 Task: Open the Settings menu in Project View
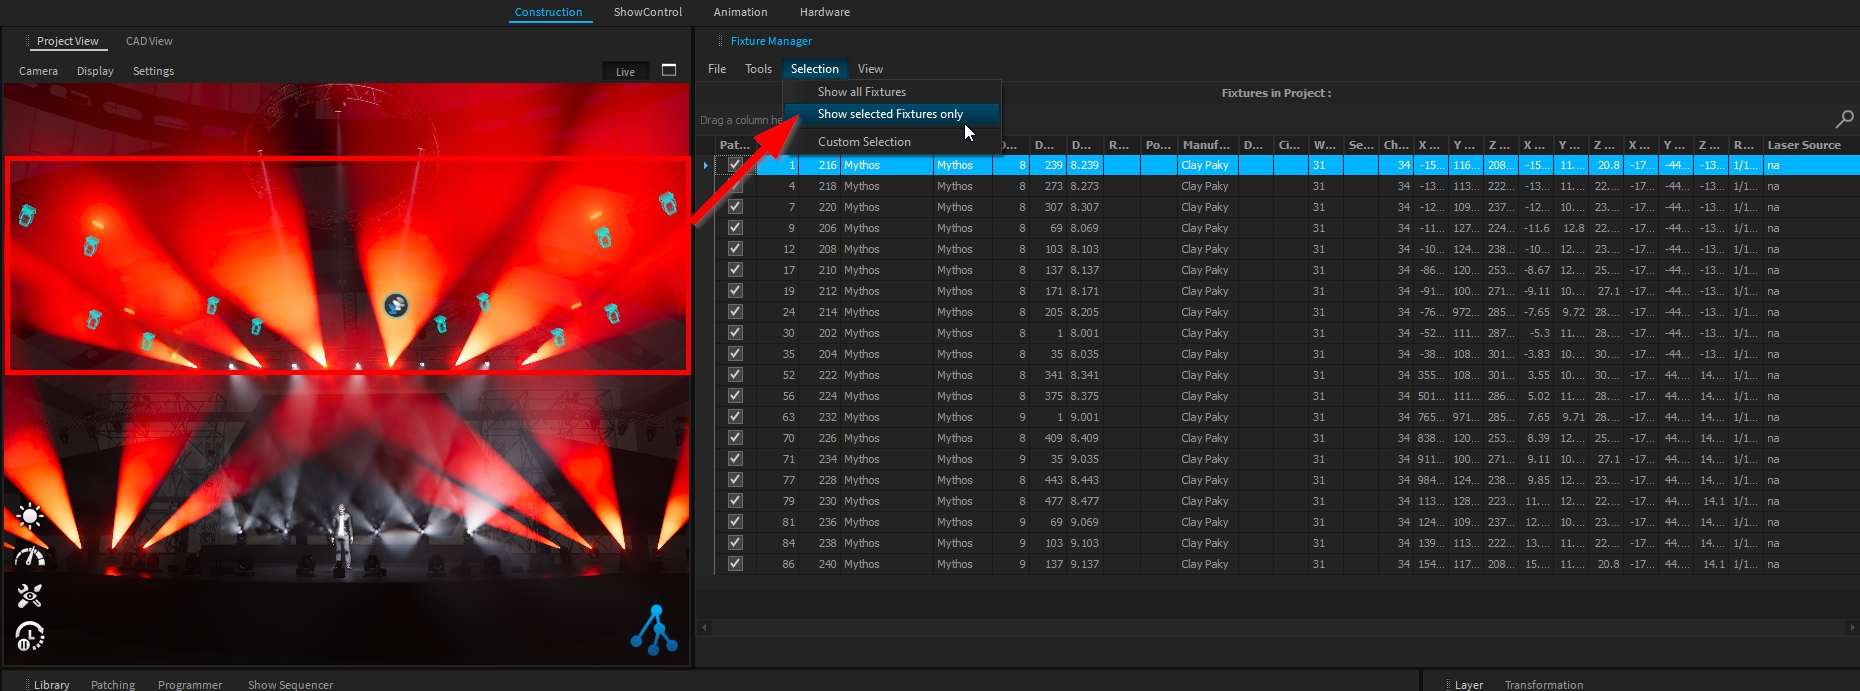tap(153, 71)
